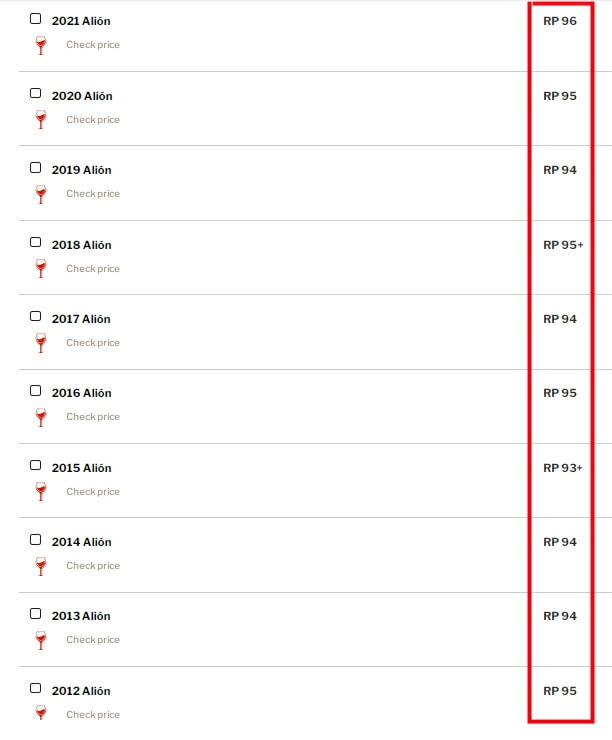The width and height of the screenshot is (612, 740).
Task: Open the 2018 Alión wine page
Action: point(82,245)
